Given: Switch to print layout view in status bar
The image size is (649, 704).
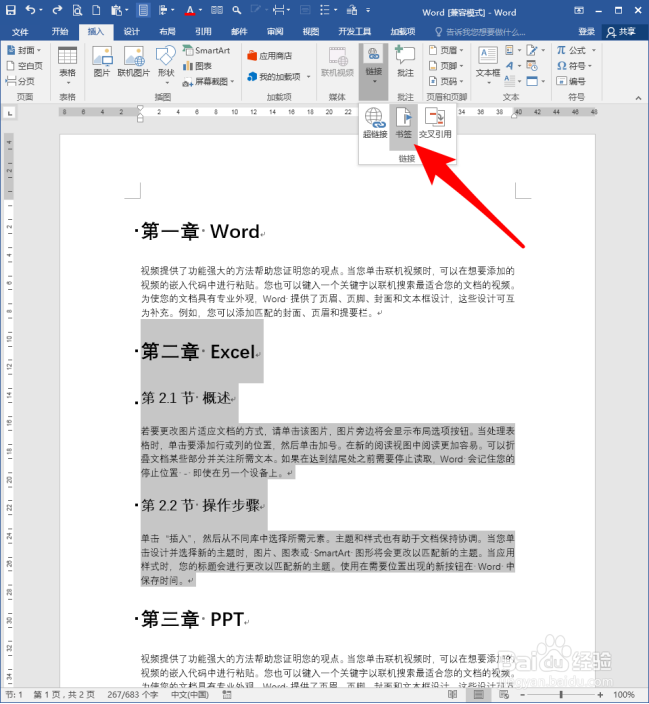Looking at the screenshot, I should coord(479,695).
